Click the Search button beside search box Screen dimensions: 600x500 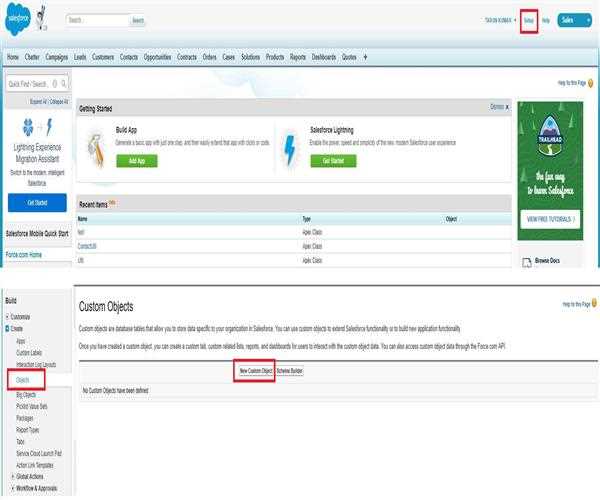(x=138, y=20)
